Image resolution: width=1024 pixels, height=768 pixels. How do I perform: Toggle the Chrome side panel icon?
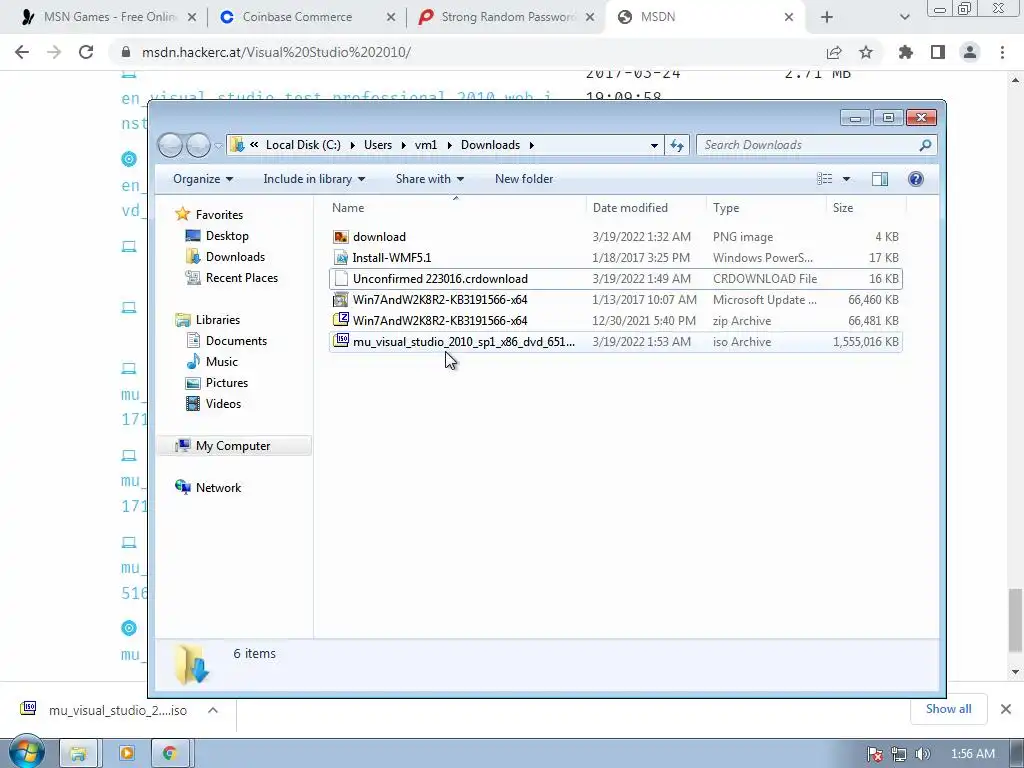click(x=938, y=52)
